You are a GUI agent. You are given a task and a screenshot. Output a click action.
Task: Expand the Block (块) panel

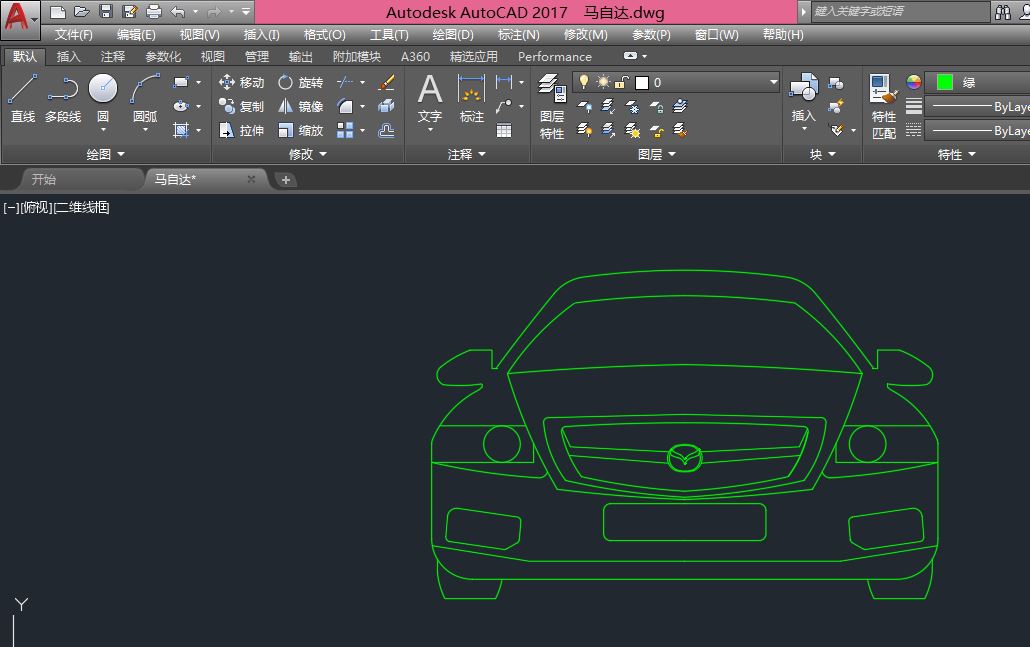(822, 154)
